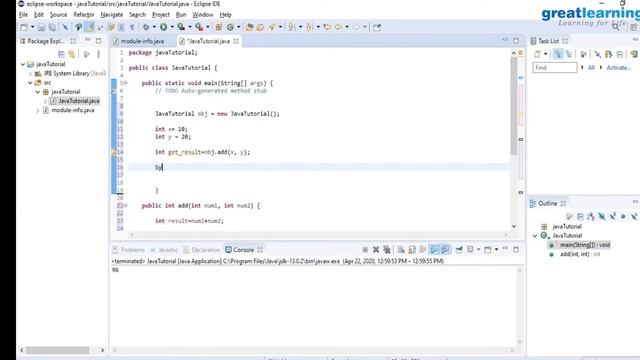Open the New file dropdown arrow
The image size is (640, 360).
point(32,27)
